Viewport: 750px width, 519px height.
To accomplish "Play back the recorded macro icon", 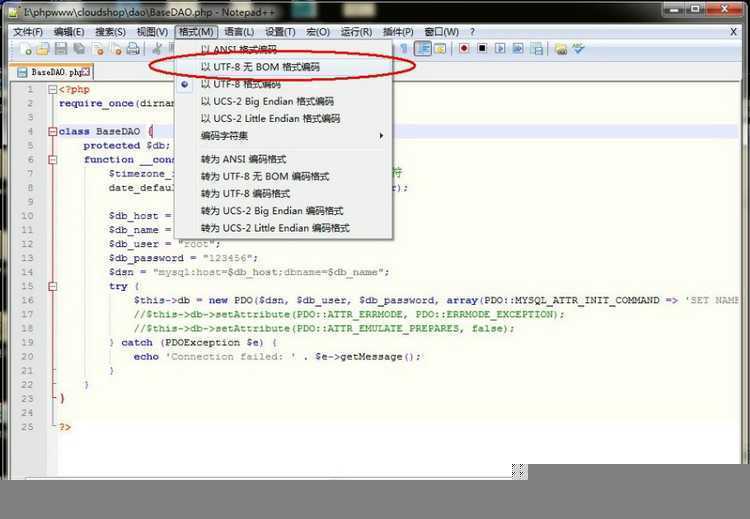I will point(500,49).
